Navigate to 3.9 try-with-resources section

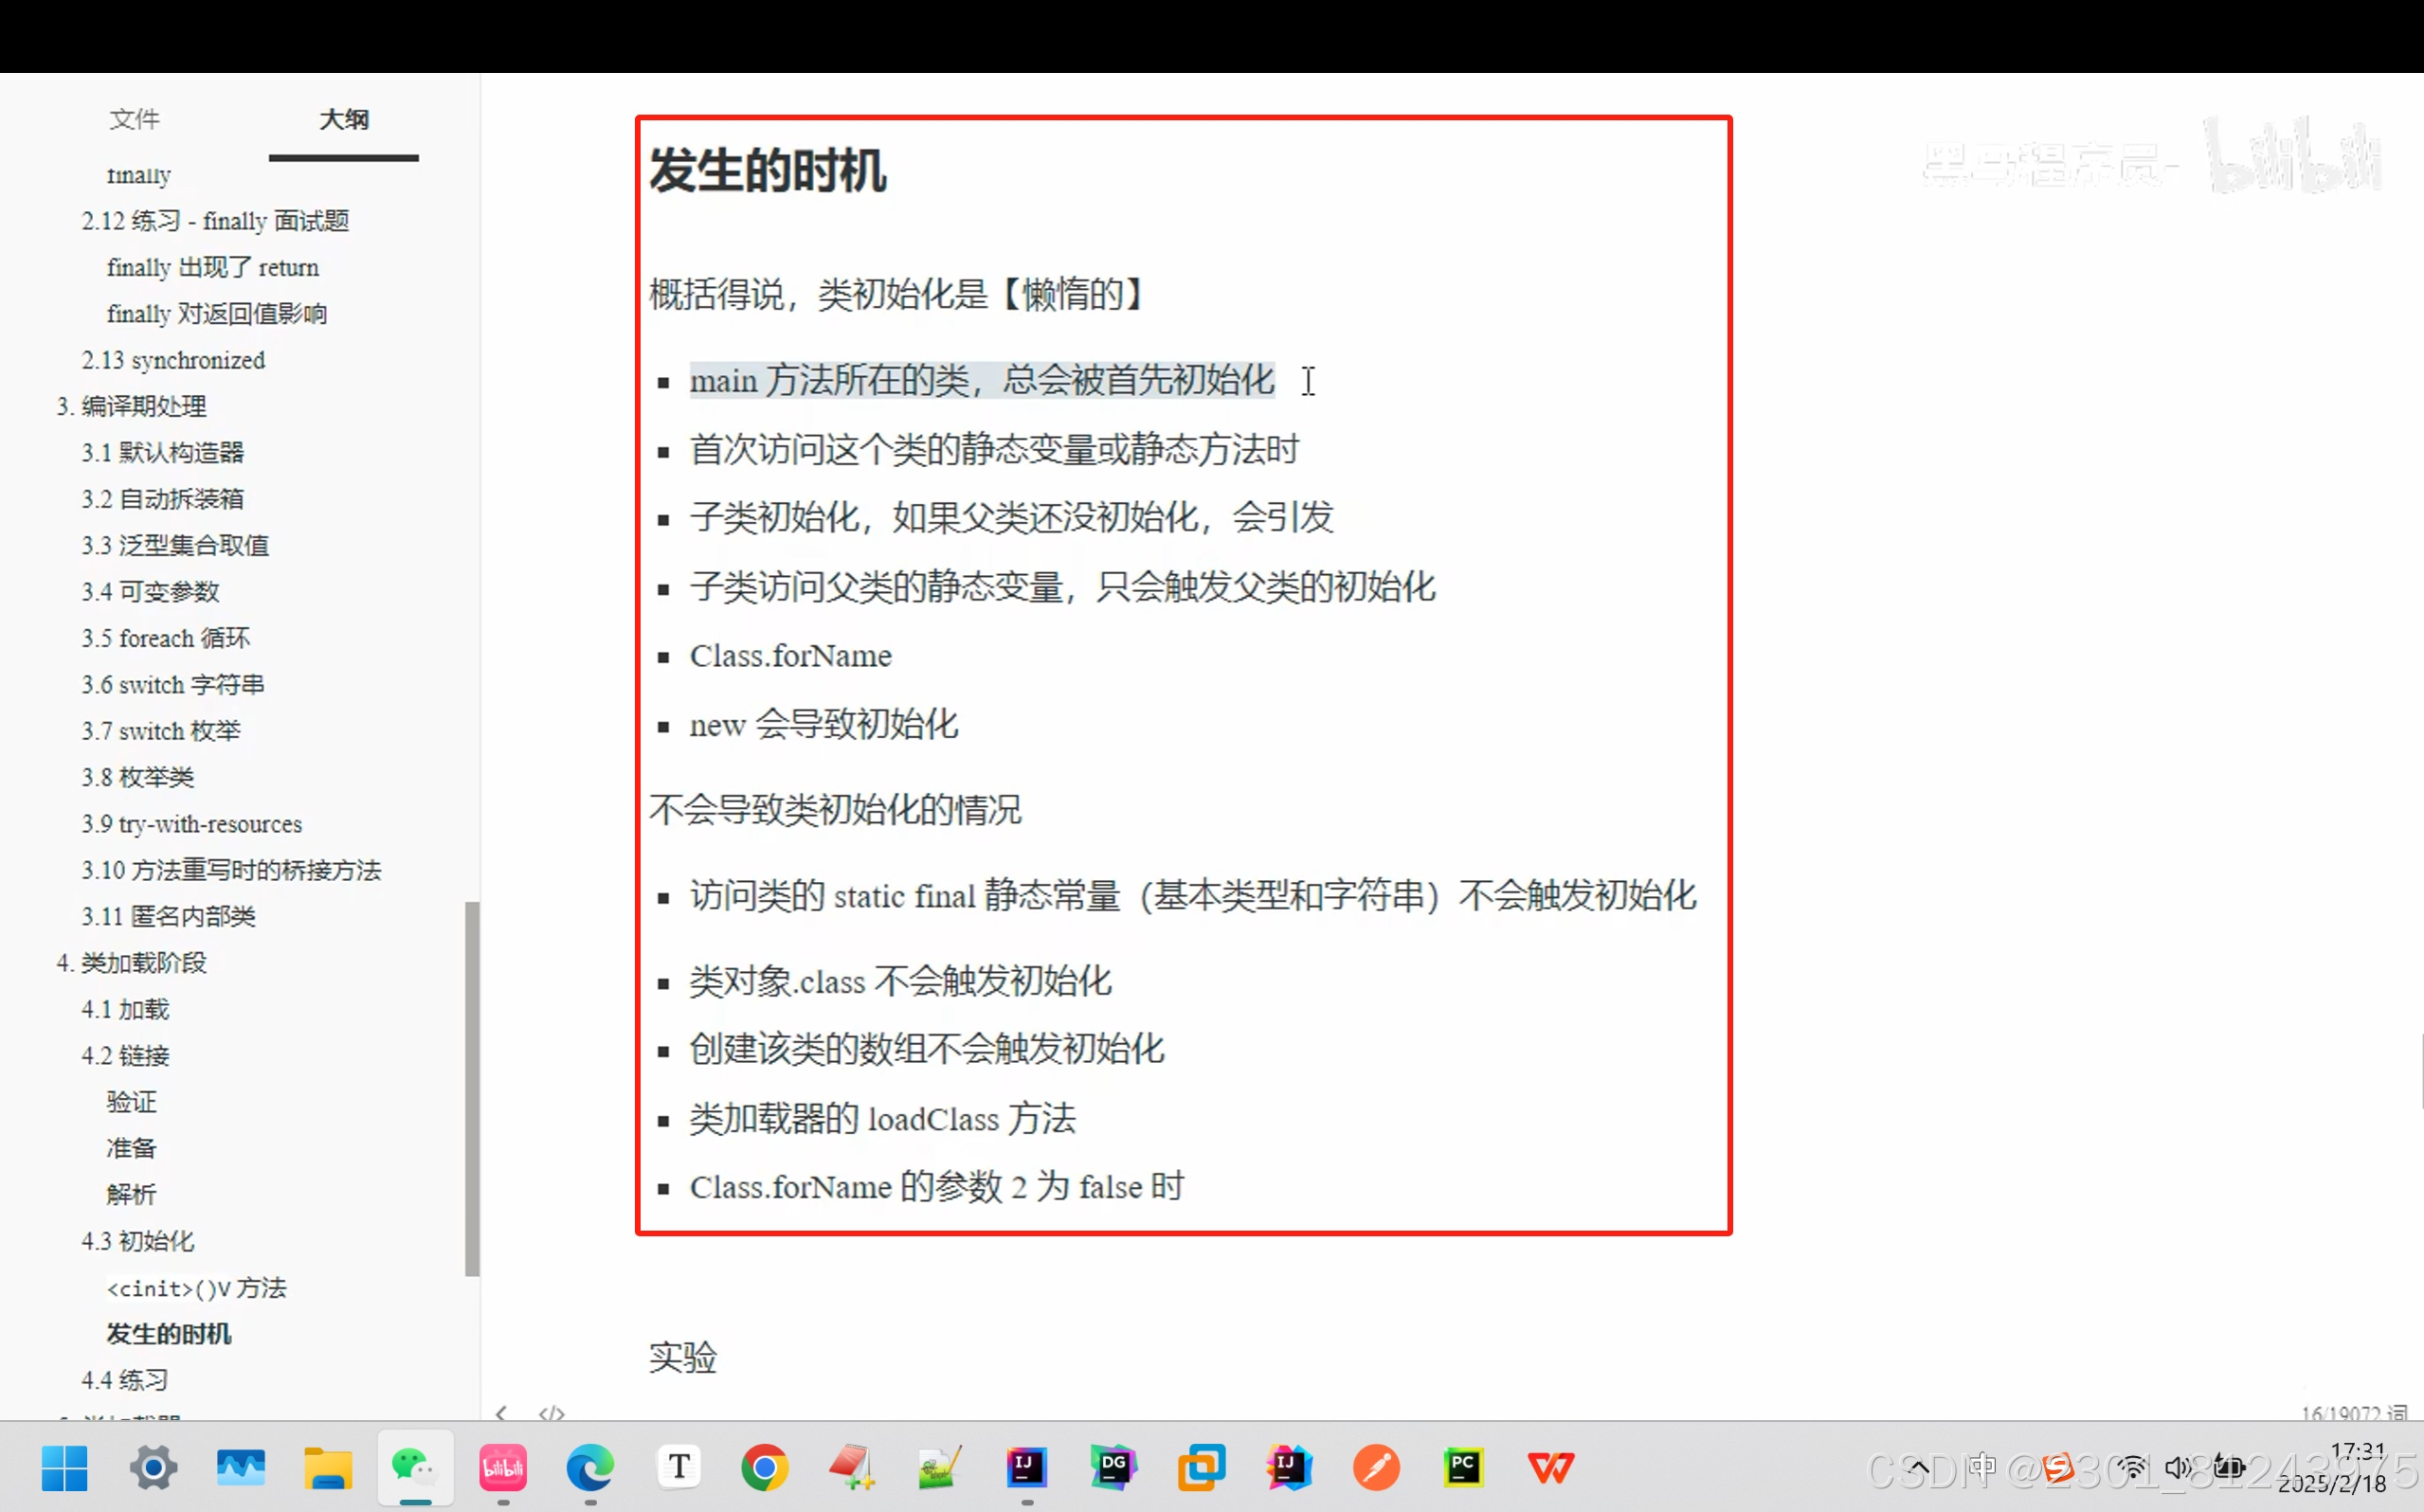(x=191, y=824)
